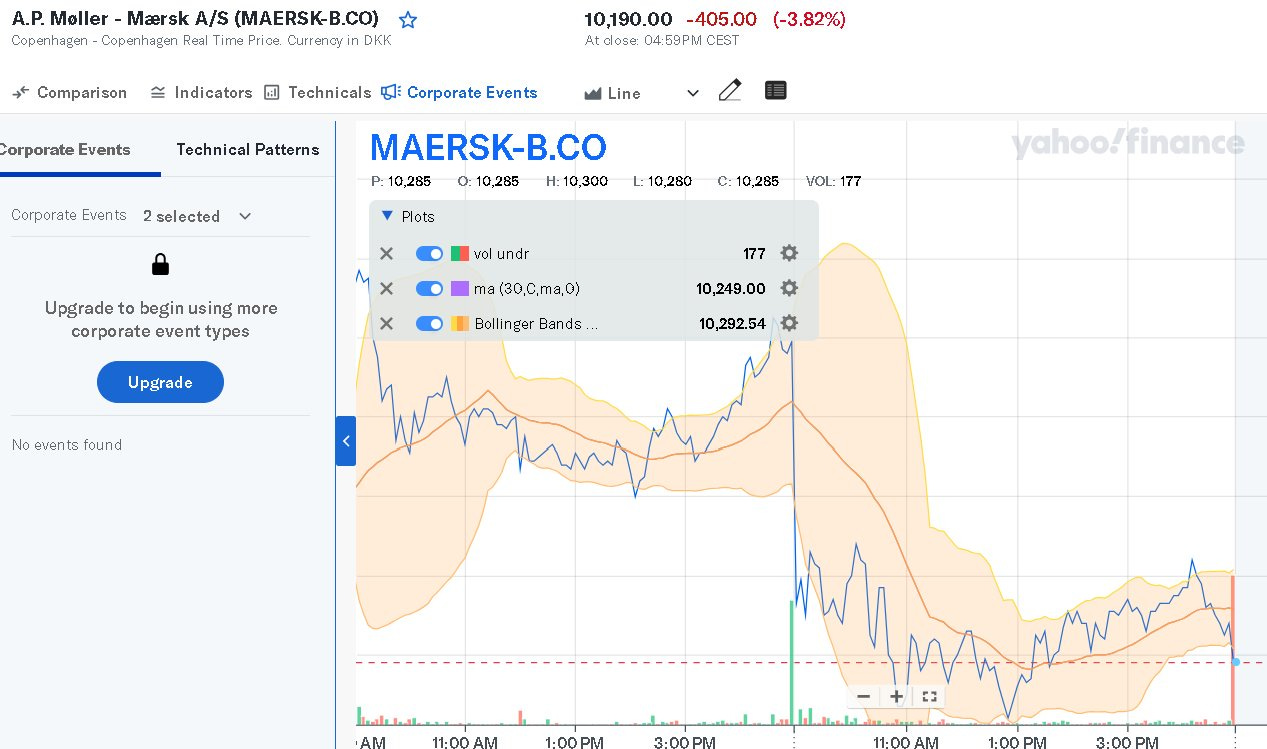1267x749 pixels.
Task: Zoom out with the minus icon
Action: coord(864,697)
